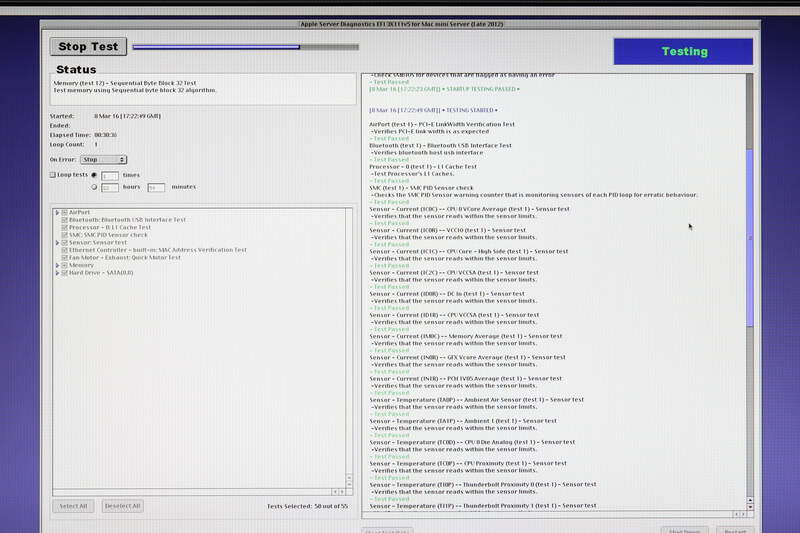Expand the AirPort test group

[57, 212]
